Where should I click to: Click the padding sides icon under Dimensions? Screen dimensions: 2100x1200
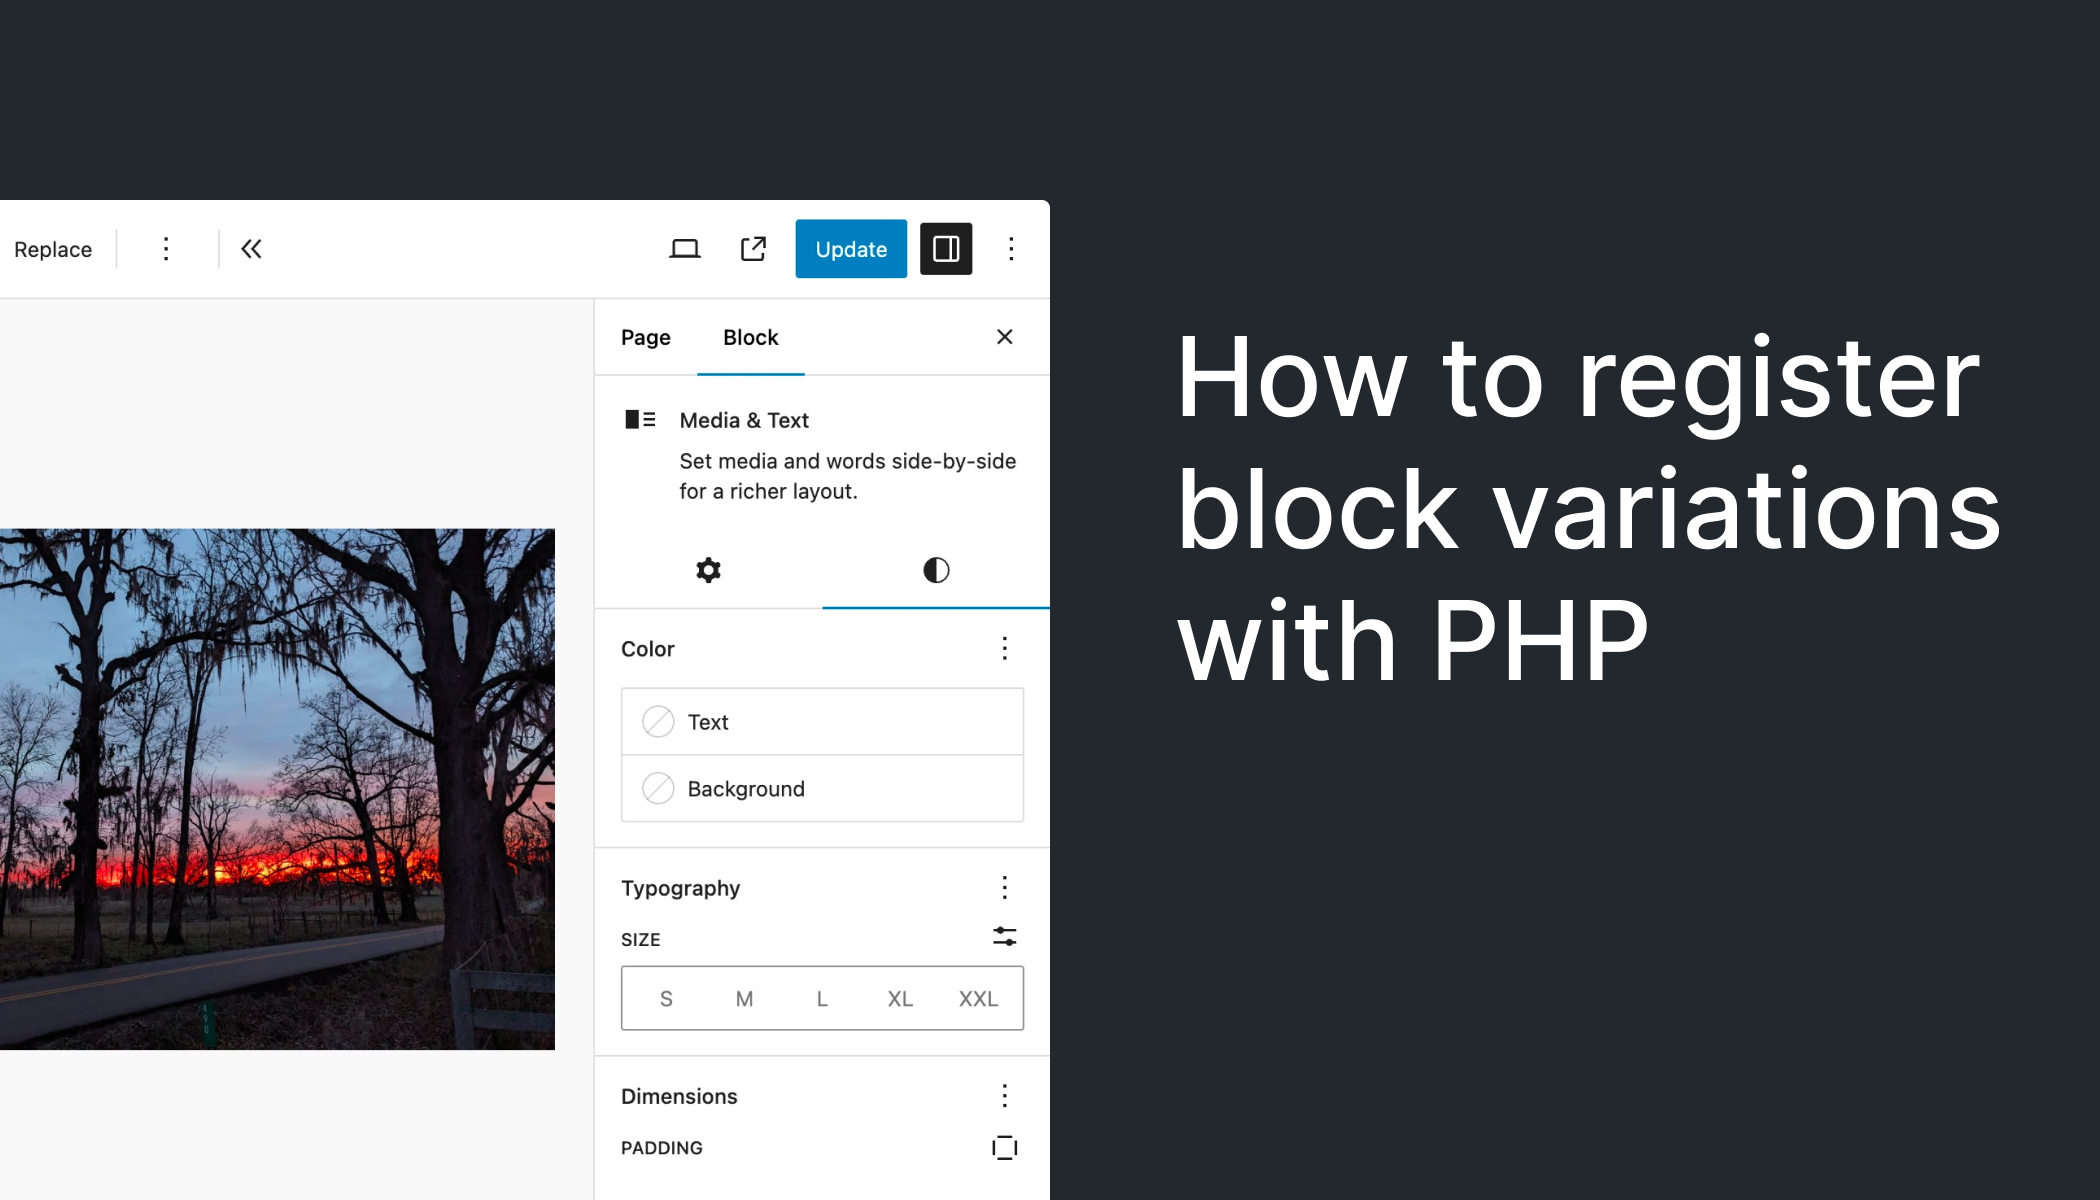click(x=1004, y=1147)
